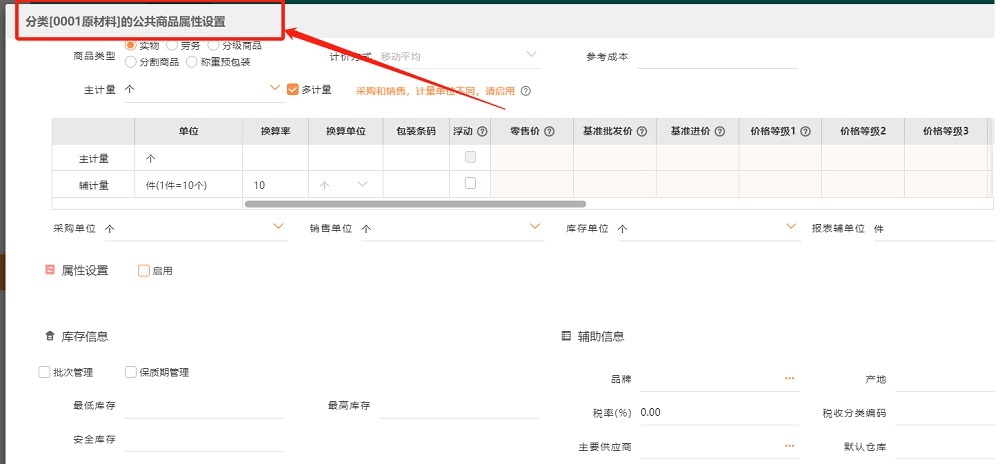
Task: Toggle 浮动 checkbox in the 主计量 row
Action: coord(470,157)
